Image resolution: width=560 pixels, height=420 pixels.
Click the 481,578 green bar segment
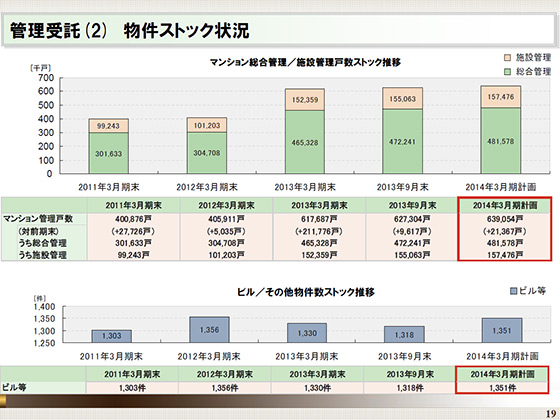[x=501, y=141]
